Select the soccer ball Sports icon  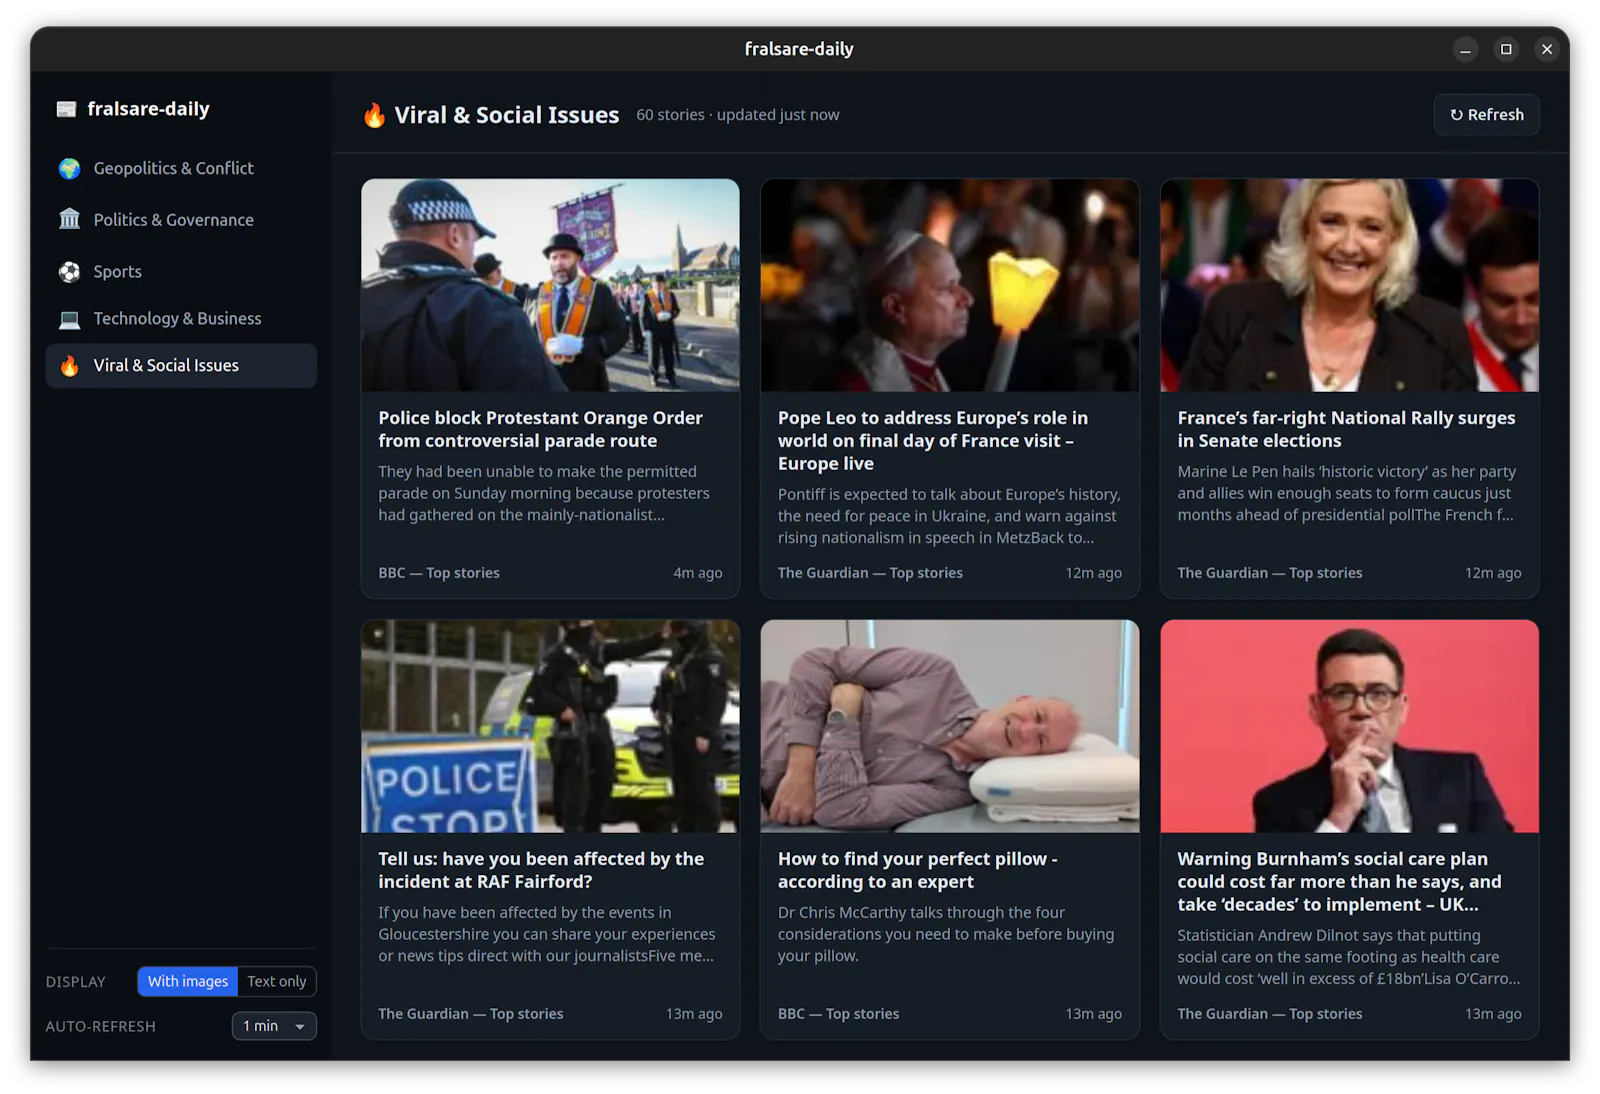point(69,271)
